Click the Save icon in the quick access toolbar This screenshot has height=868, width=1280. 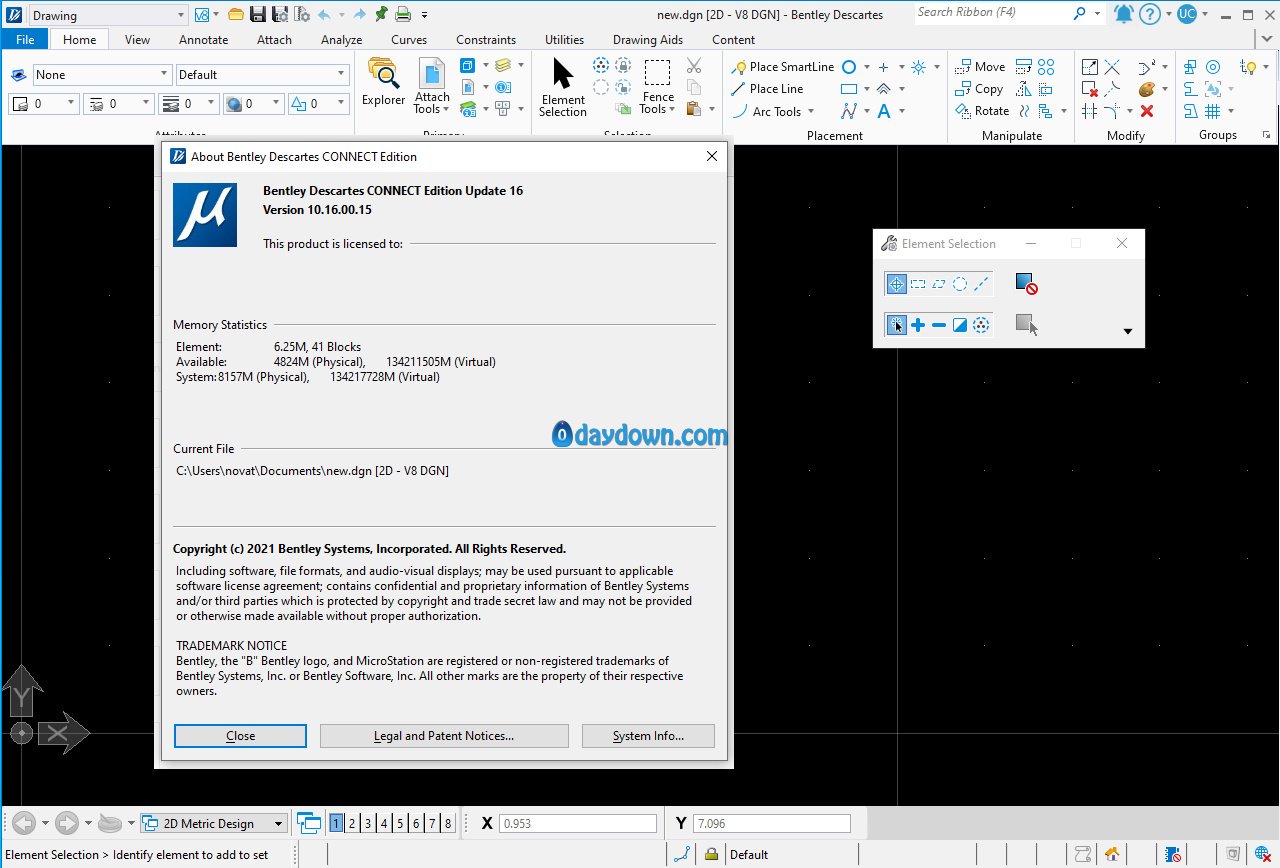coord(257,14)
